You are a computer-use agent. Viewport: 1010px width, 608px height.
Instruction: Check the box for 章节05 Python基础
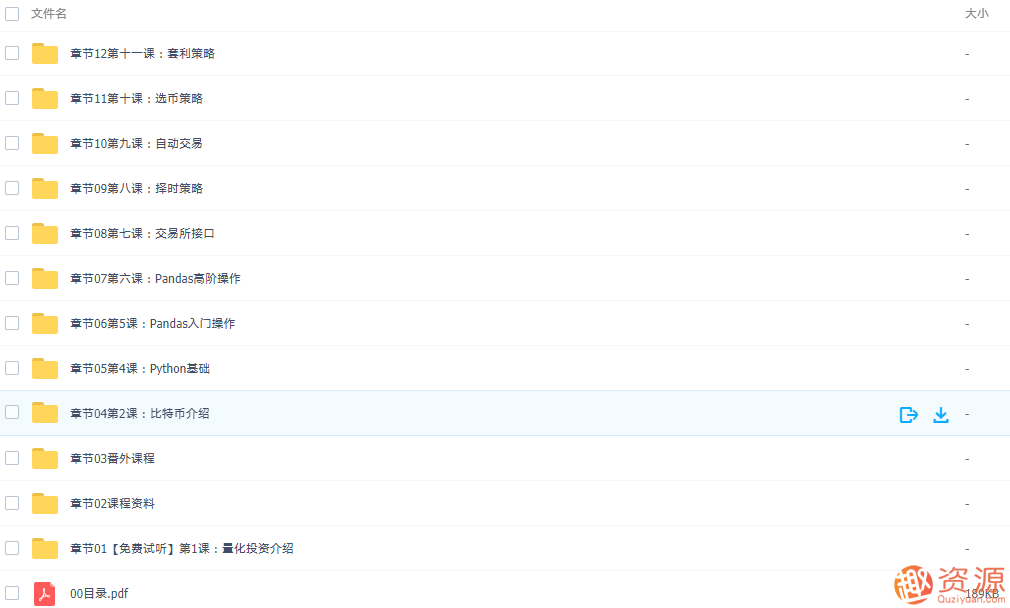pyautogui.click(x=12, y=368)
